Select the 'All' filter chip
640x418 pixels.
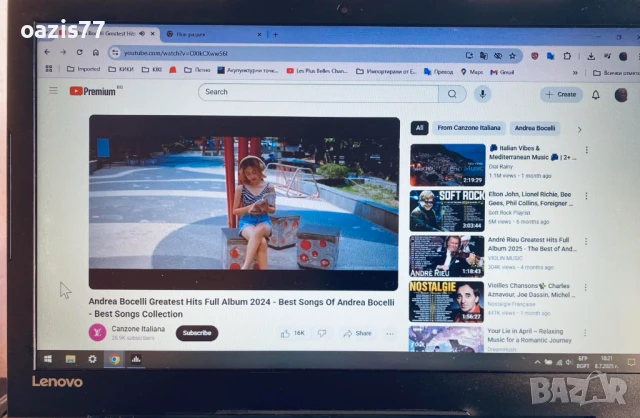tap(420, 128)
